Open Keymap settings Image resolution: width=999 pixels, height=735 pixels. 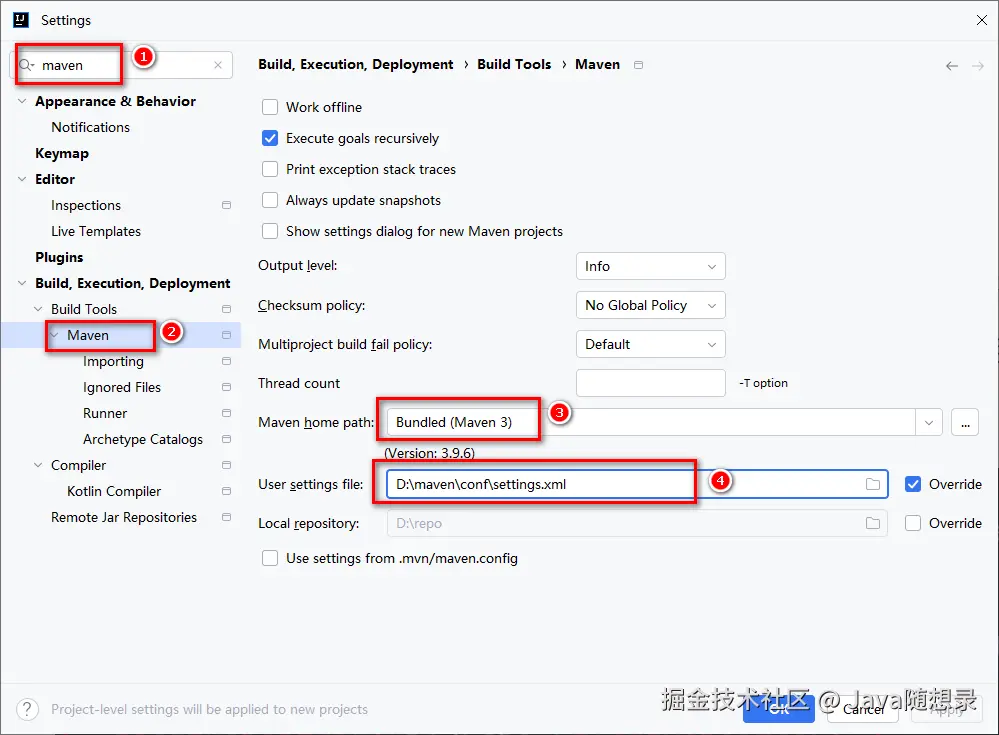pyautogui.click(x=62, y=153)
